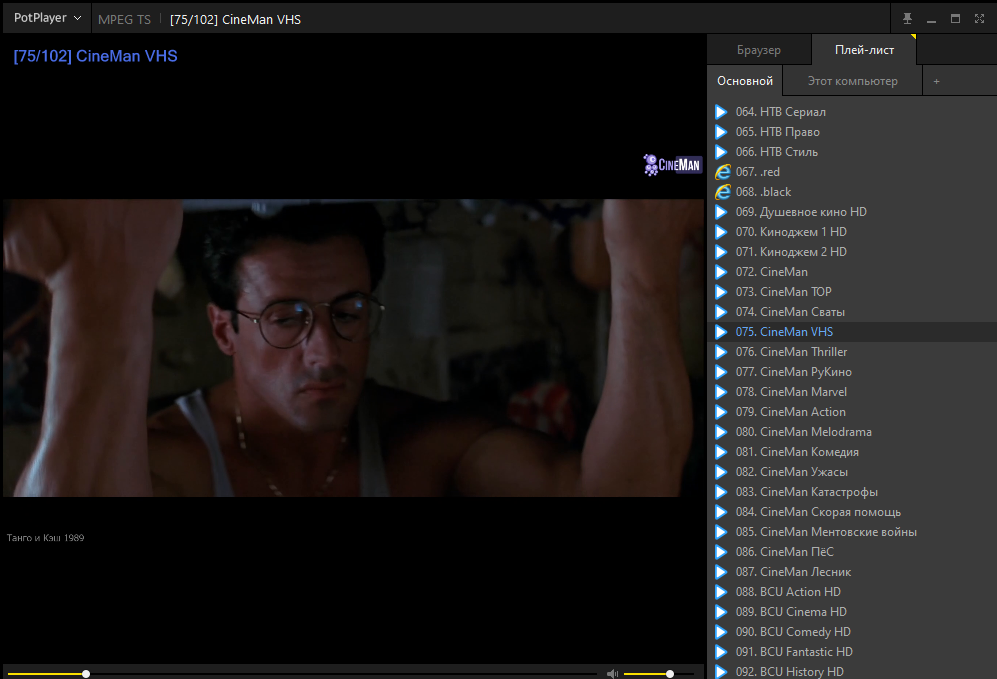Select 072. CineMan channel text
The height and width of the screenshot is (679, 997).
(x=772, y=272)
